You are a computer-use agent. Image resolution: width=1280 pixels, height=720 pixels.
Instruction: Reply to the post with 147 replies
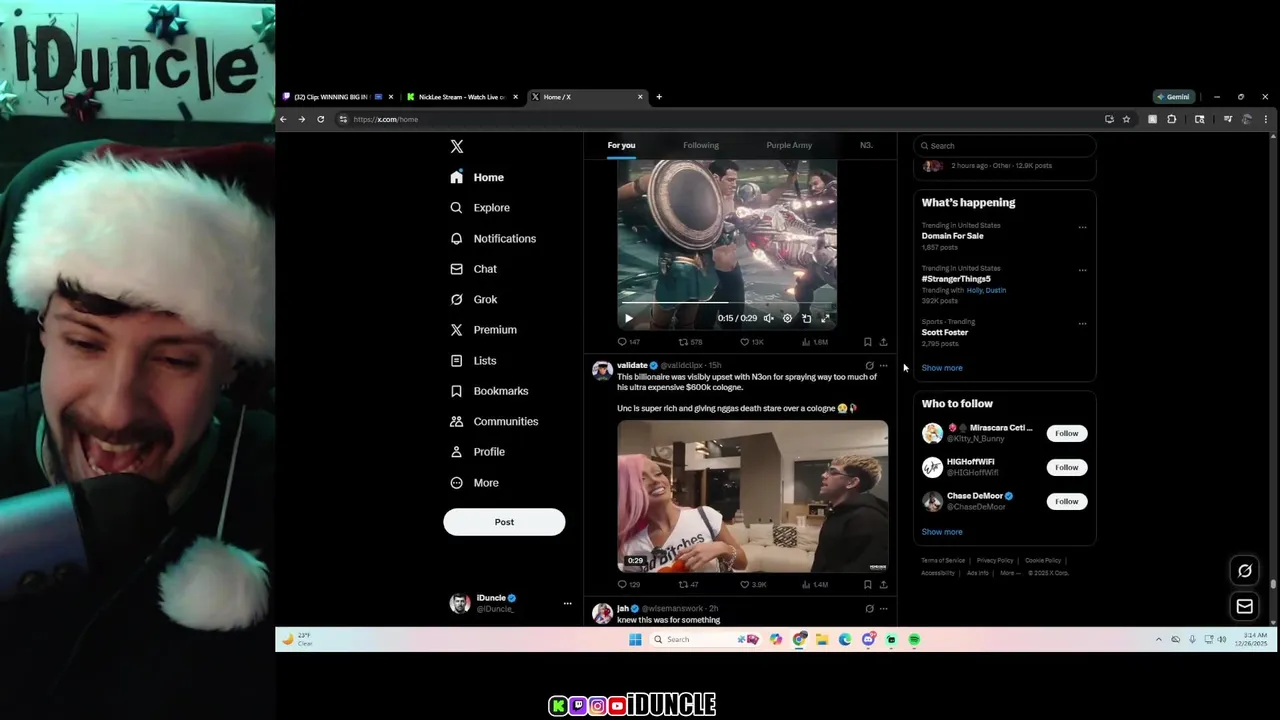click(629, 342)
